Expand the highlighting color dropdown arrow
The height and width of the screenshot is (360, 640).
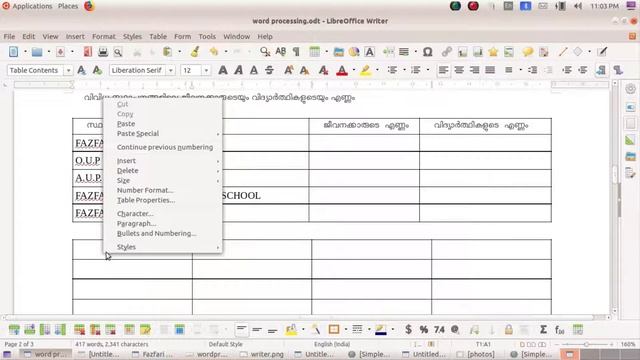(x=377, y=70)
